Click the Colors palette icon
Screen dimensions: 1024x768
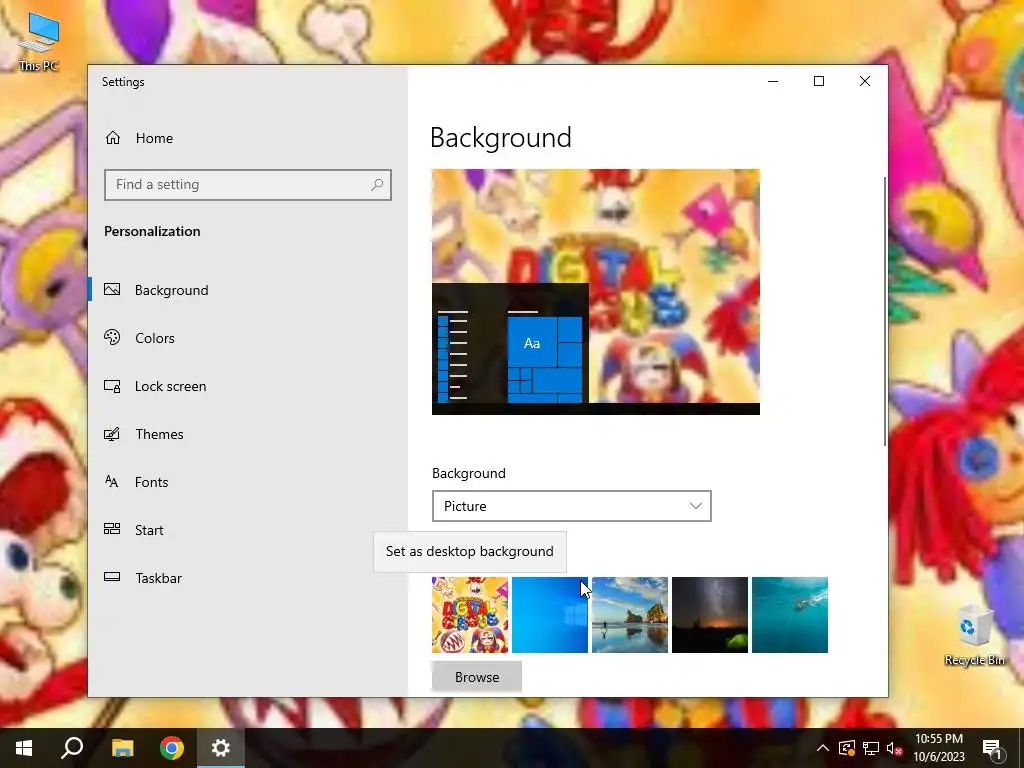tap(112, 338)
